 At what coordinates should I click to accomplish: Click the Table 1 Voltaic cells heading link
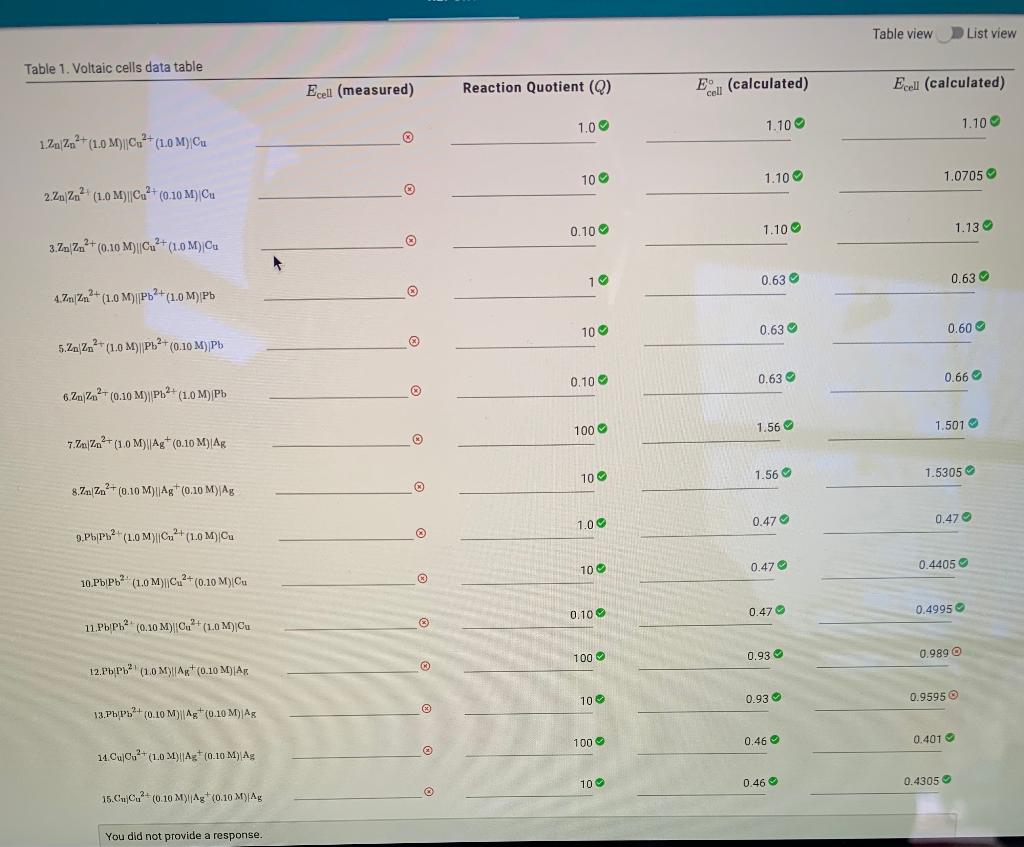(x=113, y=67)
